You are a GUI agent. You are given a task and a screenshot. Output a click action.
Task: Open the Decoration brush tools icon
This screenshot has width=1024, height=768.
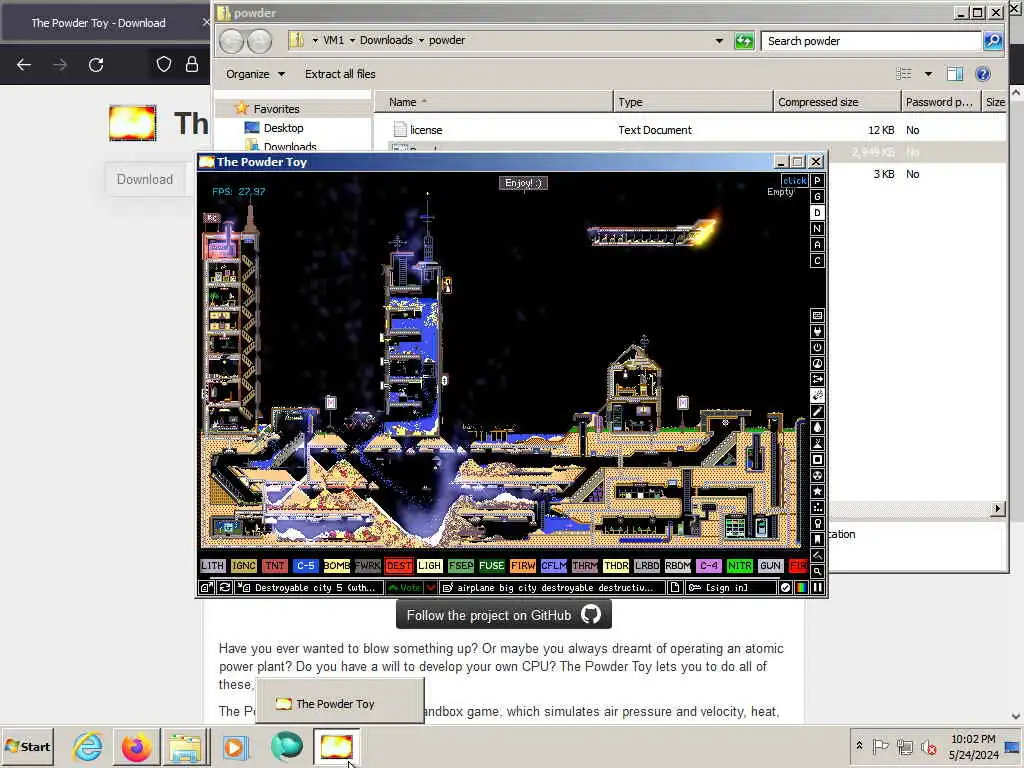click(x=817, y=555)
